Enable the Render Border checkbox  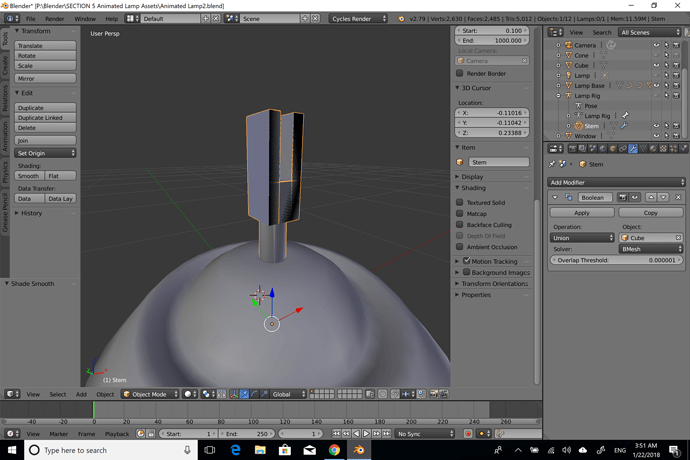click(460, 73)
